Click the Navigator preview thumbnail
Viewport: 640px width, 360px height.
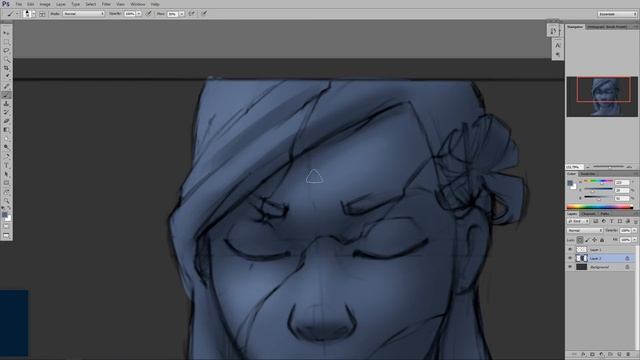tap(602, 96)
